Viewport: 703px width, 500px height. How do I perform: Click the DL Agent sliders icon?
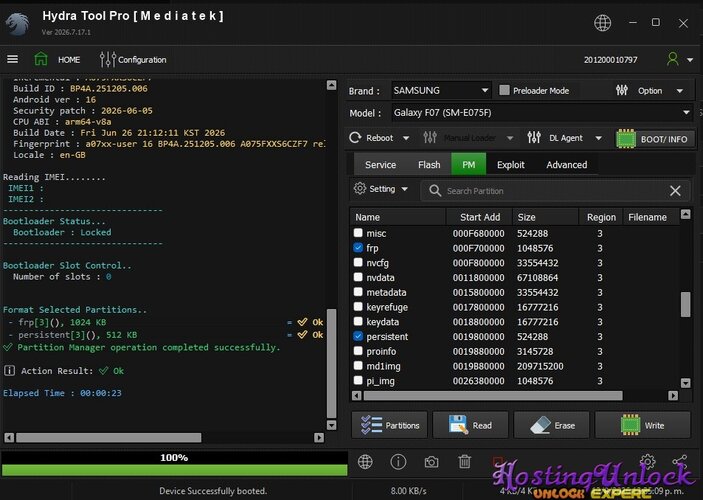coord(534,138)
